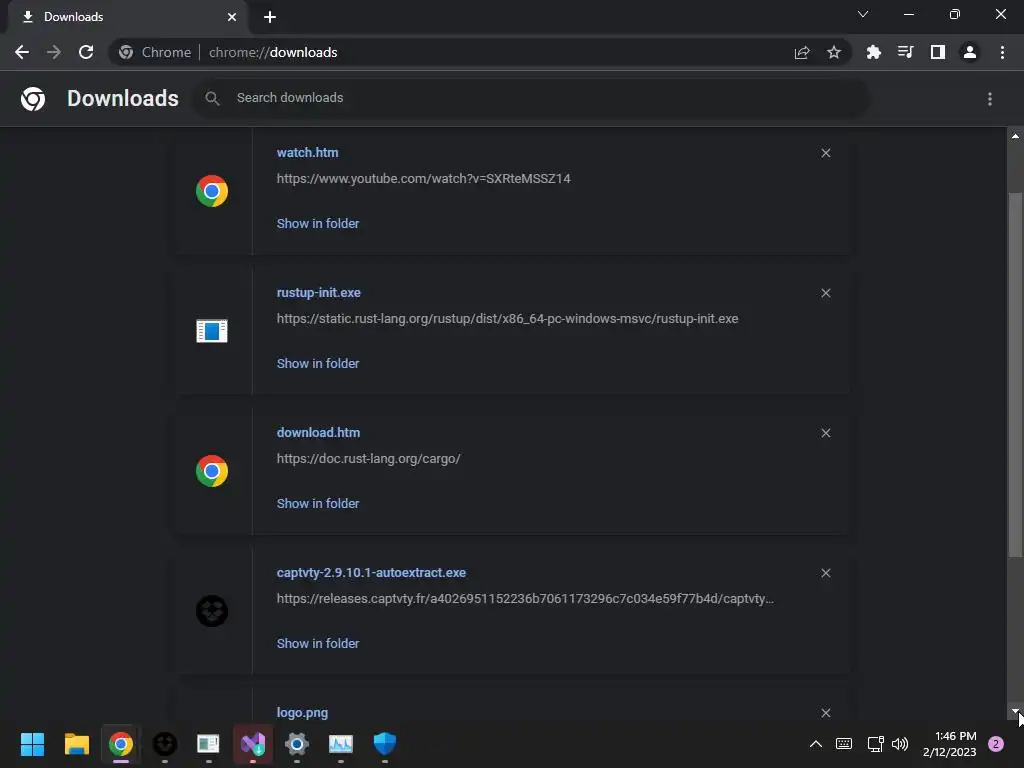Remove captvty autoextract exe from the list
Screen dimensions: 1024x768
coord(825,573)
